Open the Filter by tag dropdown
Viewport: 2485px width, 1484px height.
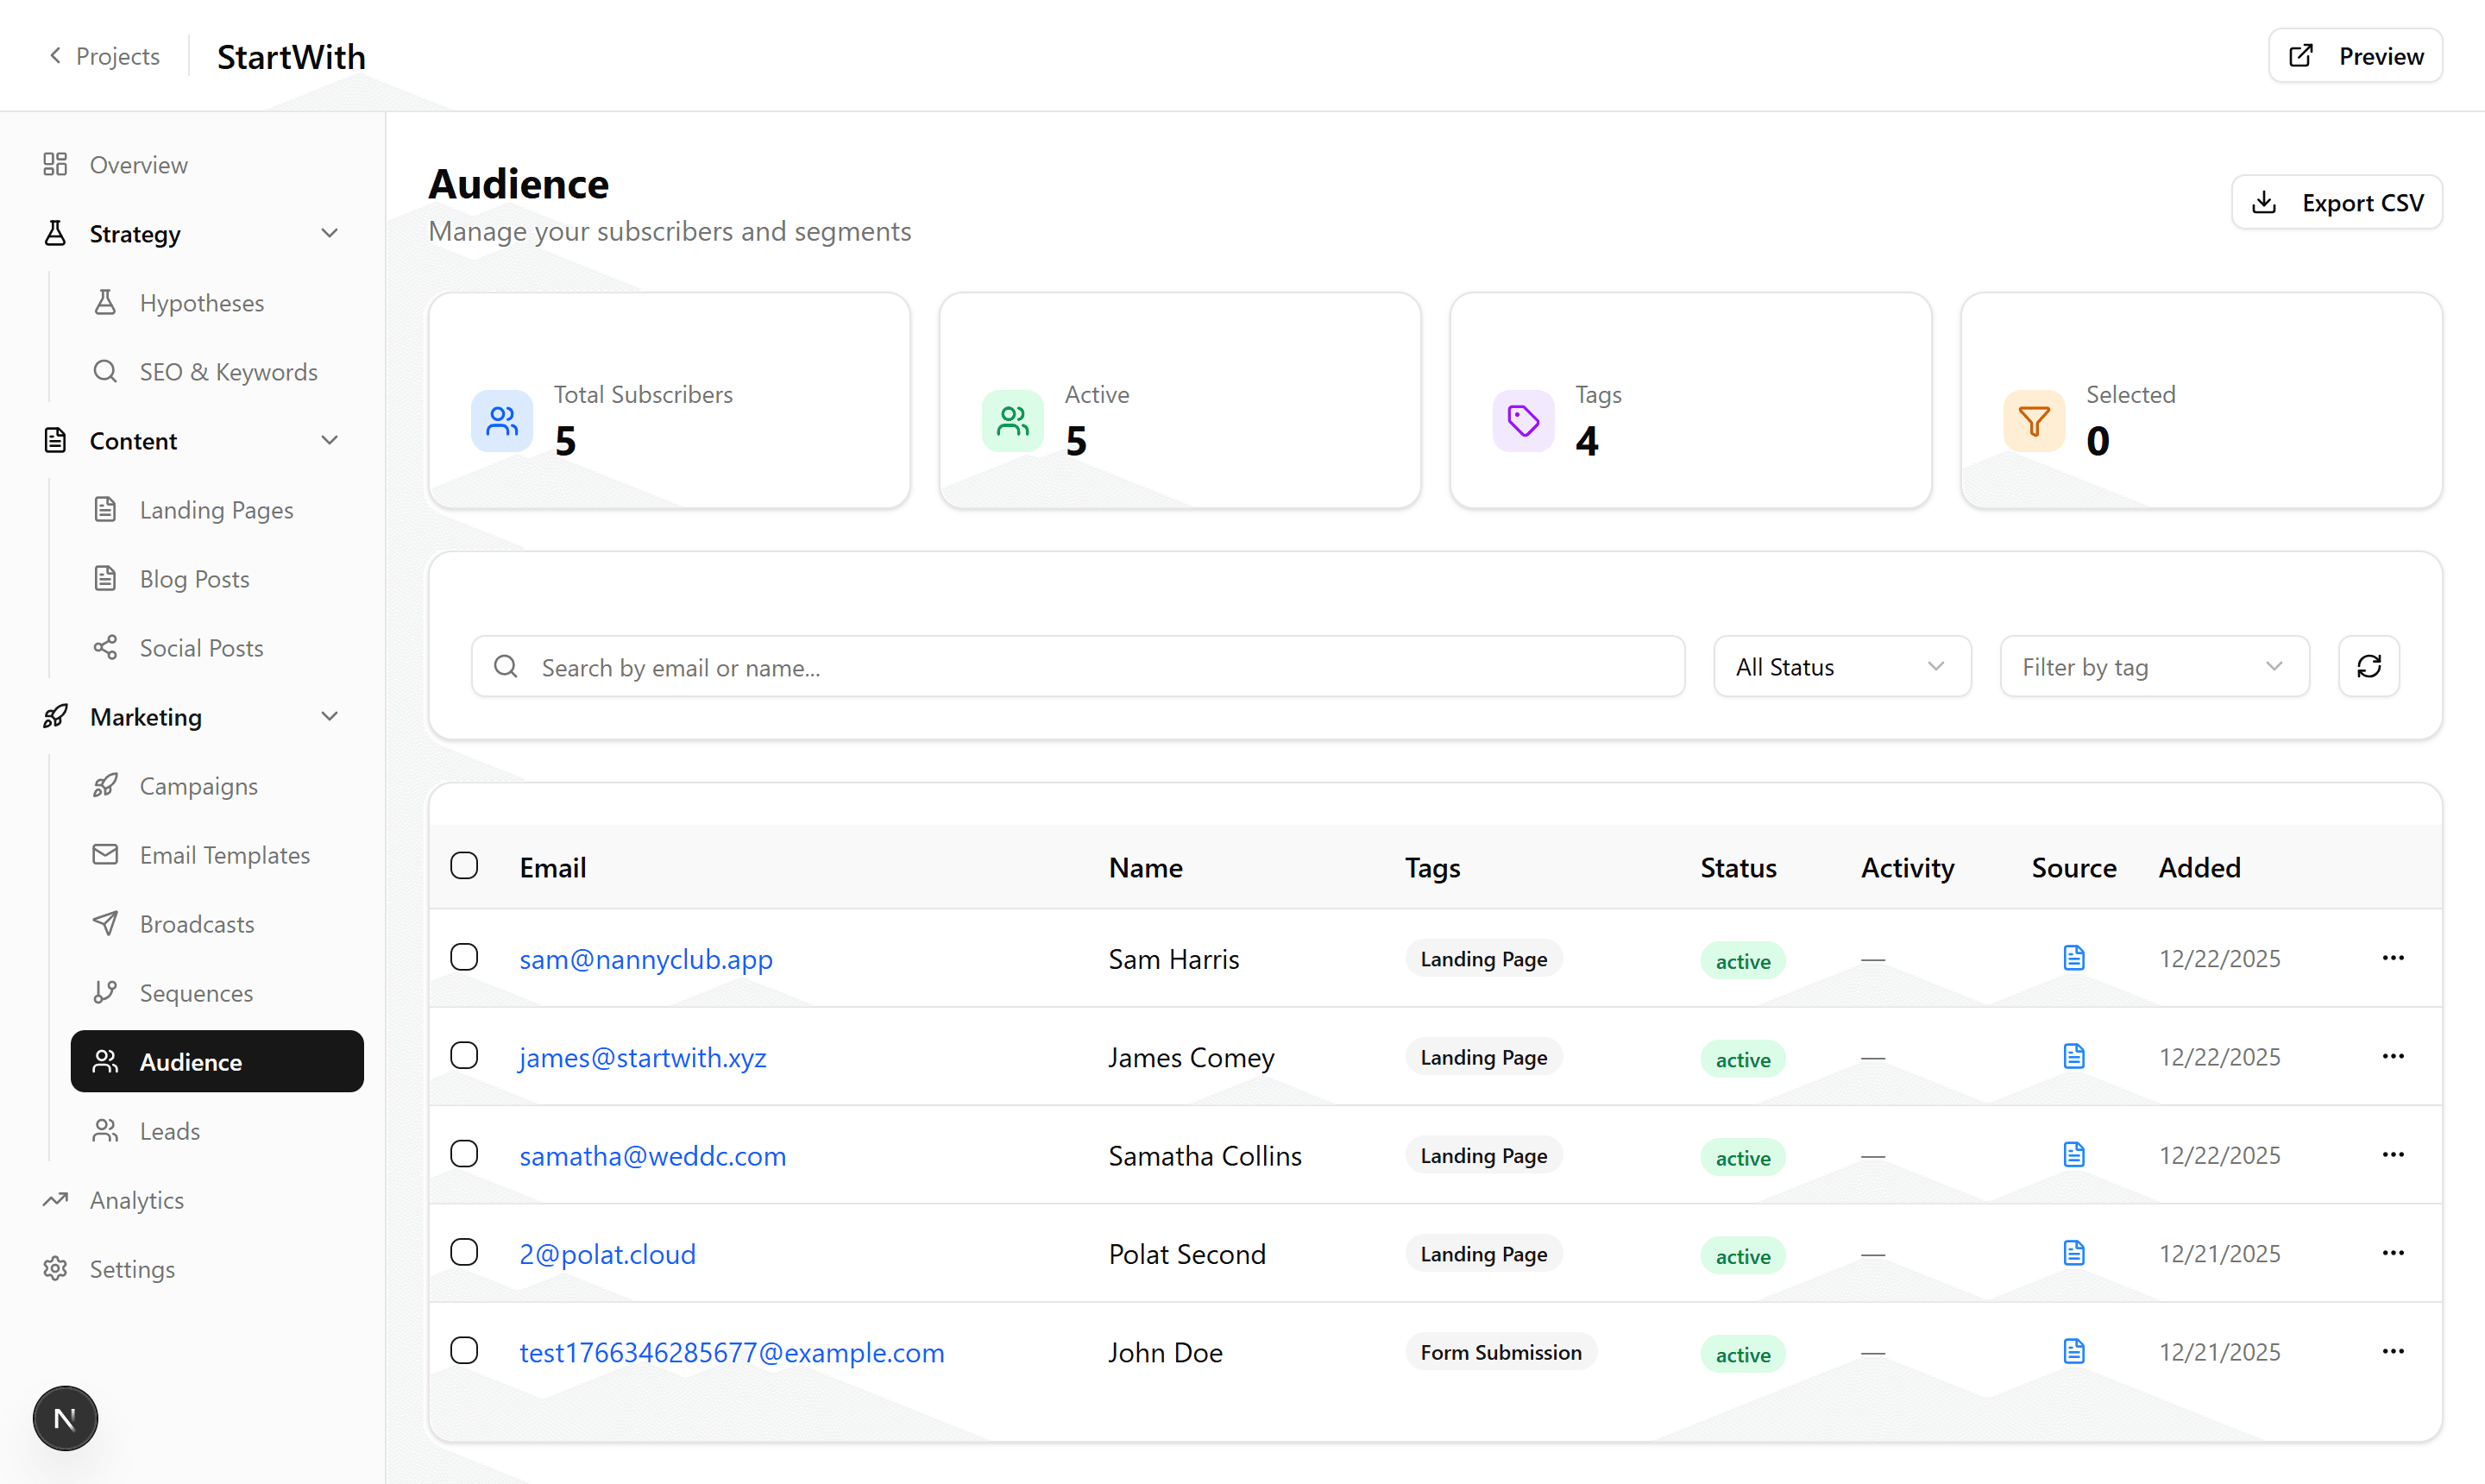(2153, 666)
